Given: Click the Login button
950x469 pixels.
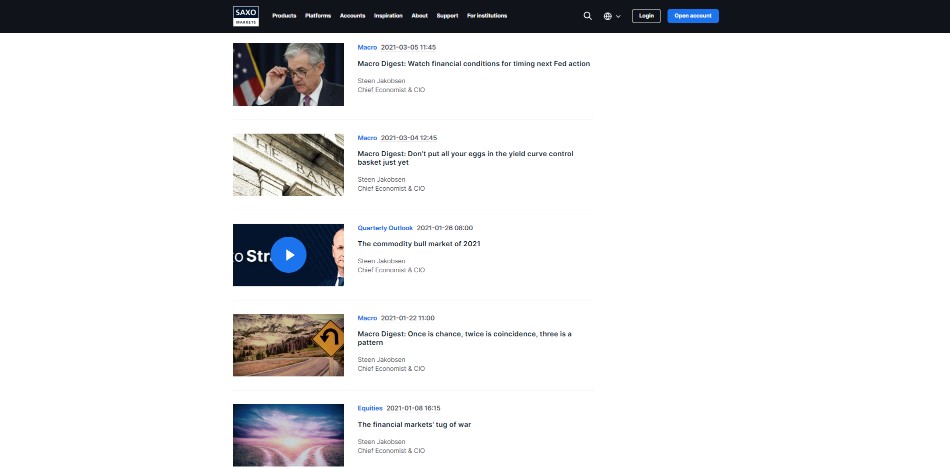Looking at the screenshot, I should [x=646, y=16].
